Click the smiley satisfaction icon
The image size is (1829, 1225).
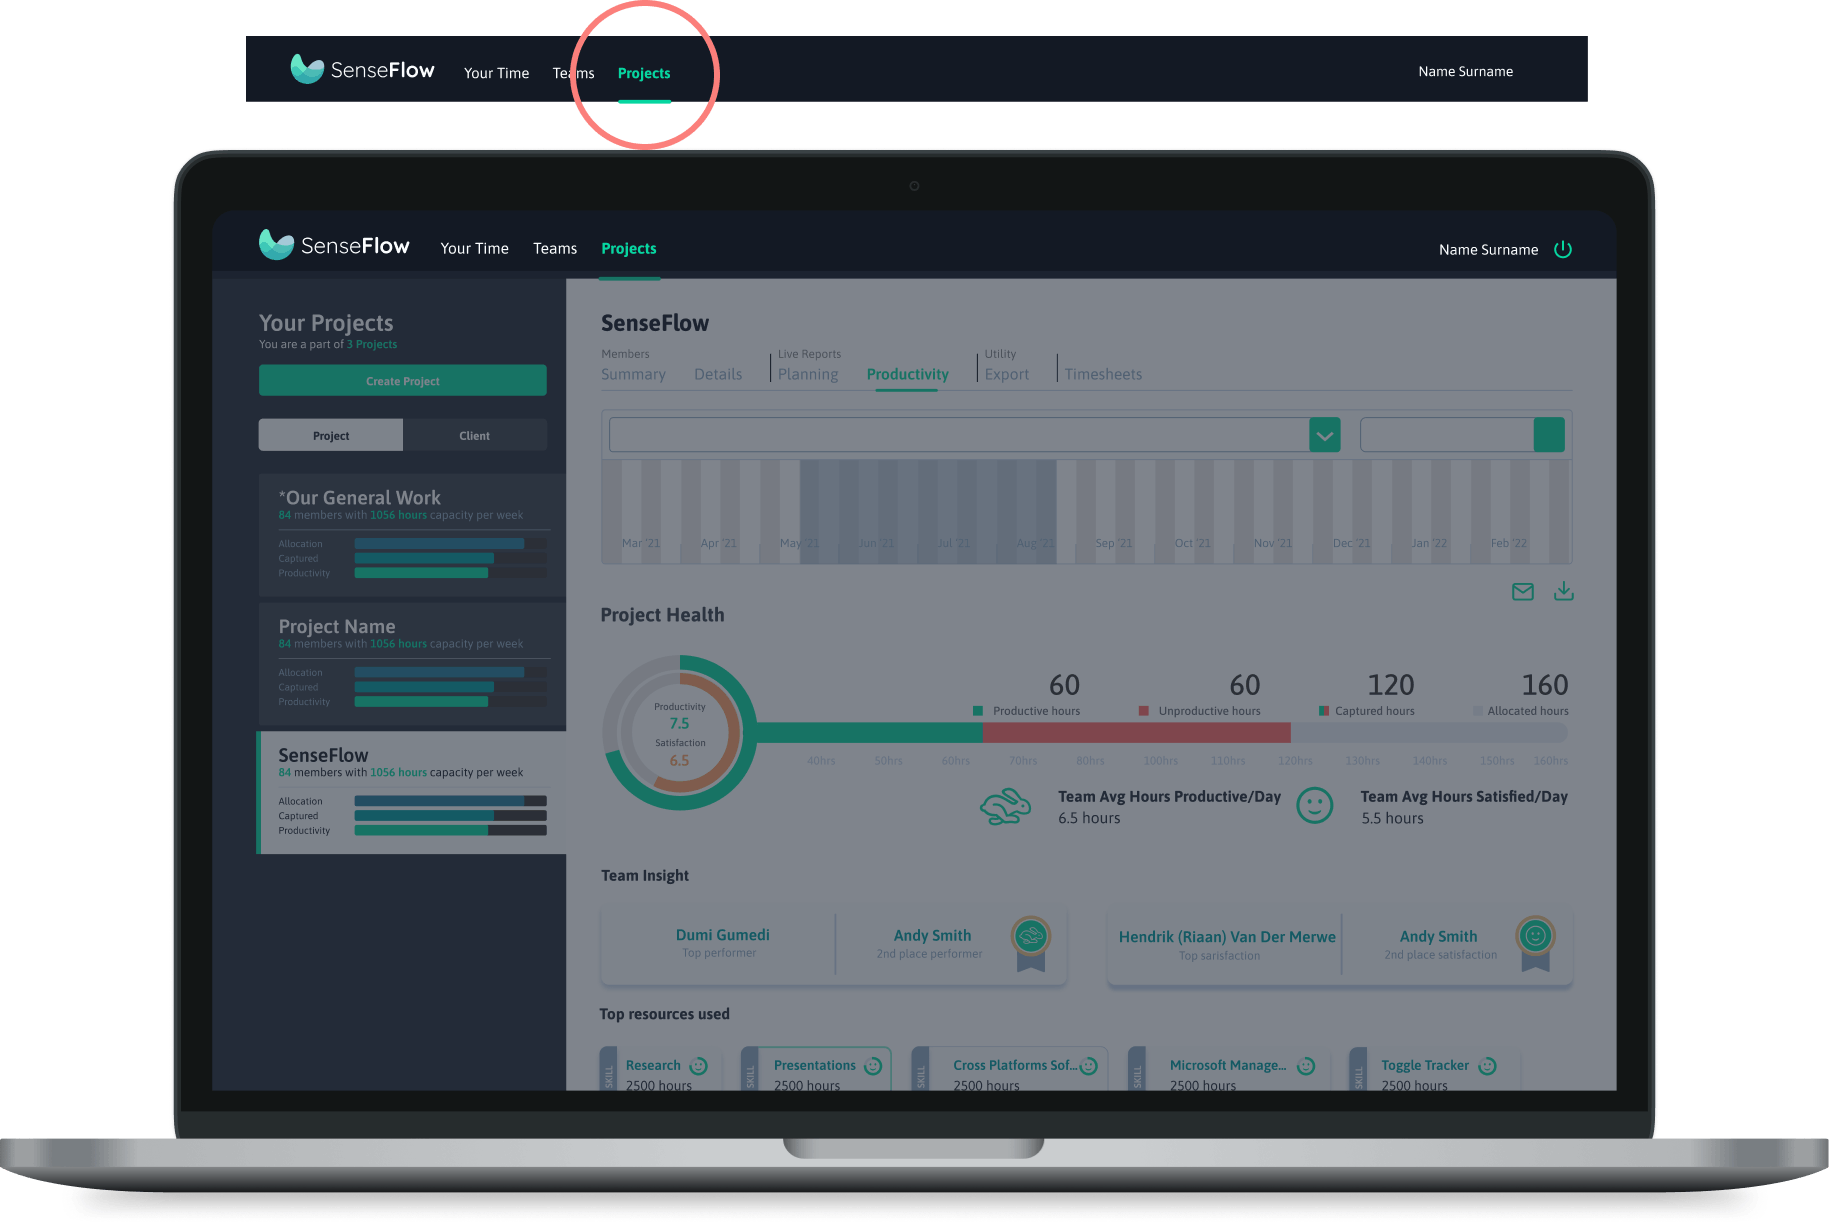point(1315,805)
